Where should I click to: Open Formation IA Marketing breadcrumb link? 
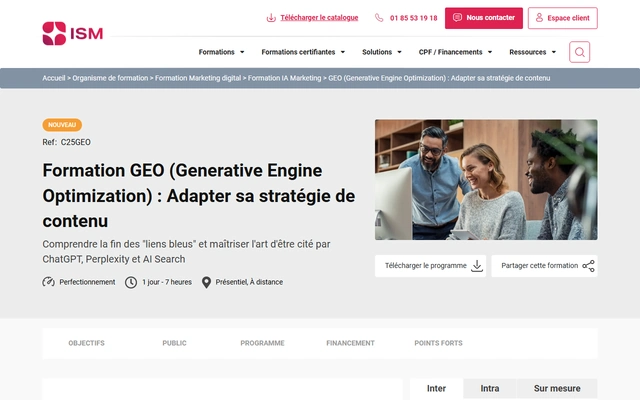click(x=284, y=78)
